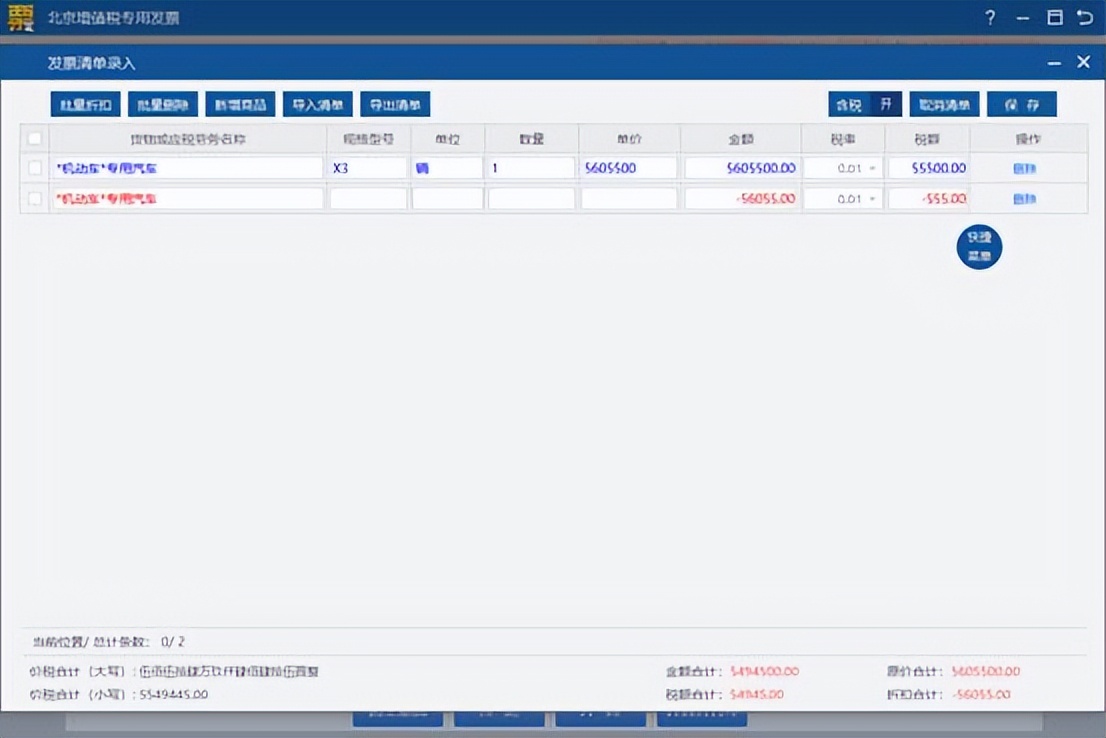Click the restore/refresh icon in the title bar
This screenshot has height=738, width=1106.
[x=1086, y=17]
